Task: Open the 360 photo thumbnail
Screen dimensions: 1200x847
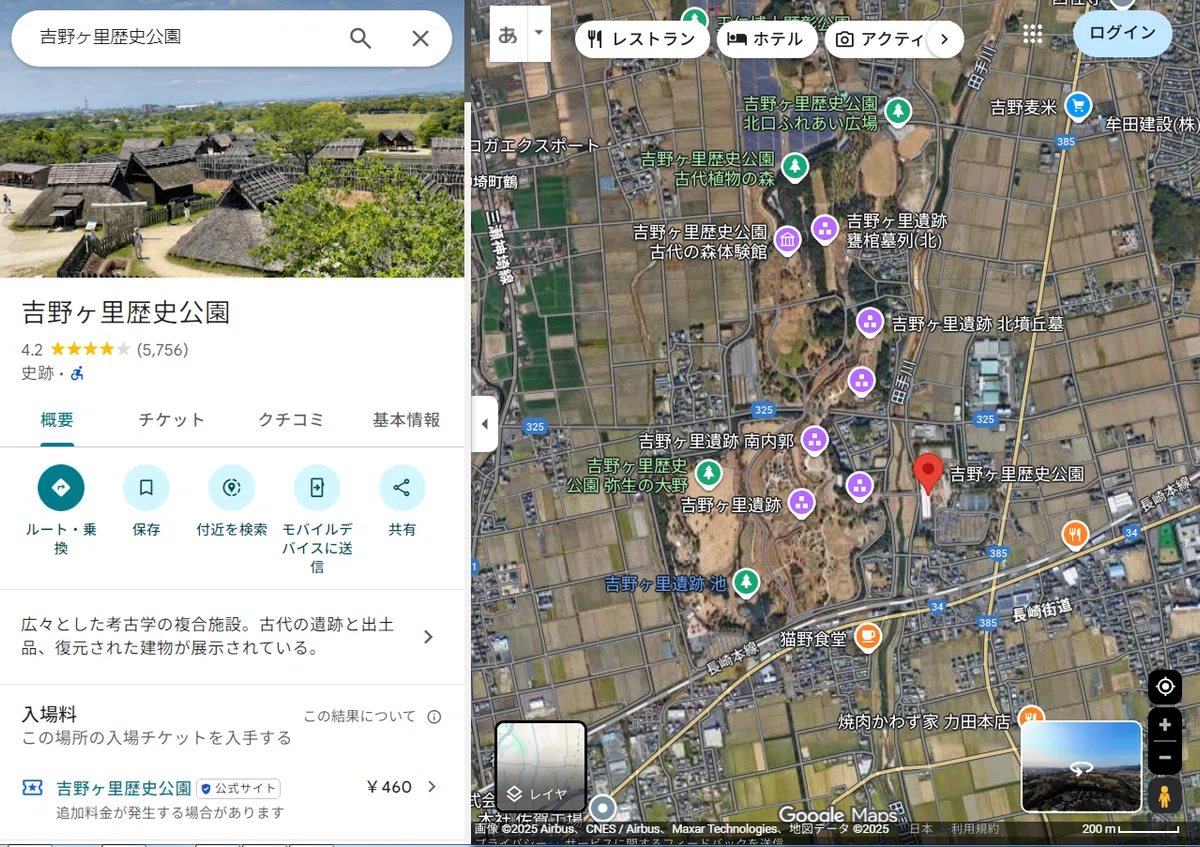Action: point(1081,766)
